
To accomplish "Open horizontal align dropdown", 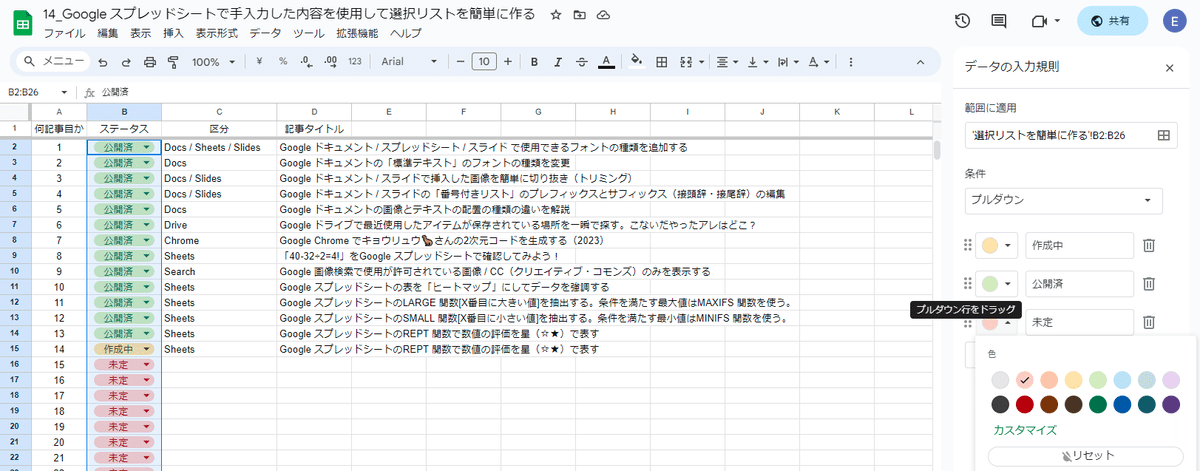I will [726, 62].
